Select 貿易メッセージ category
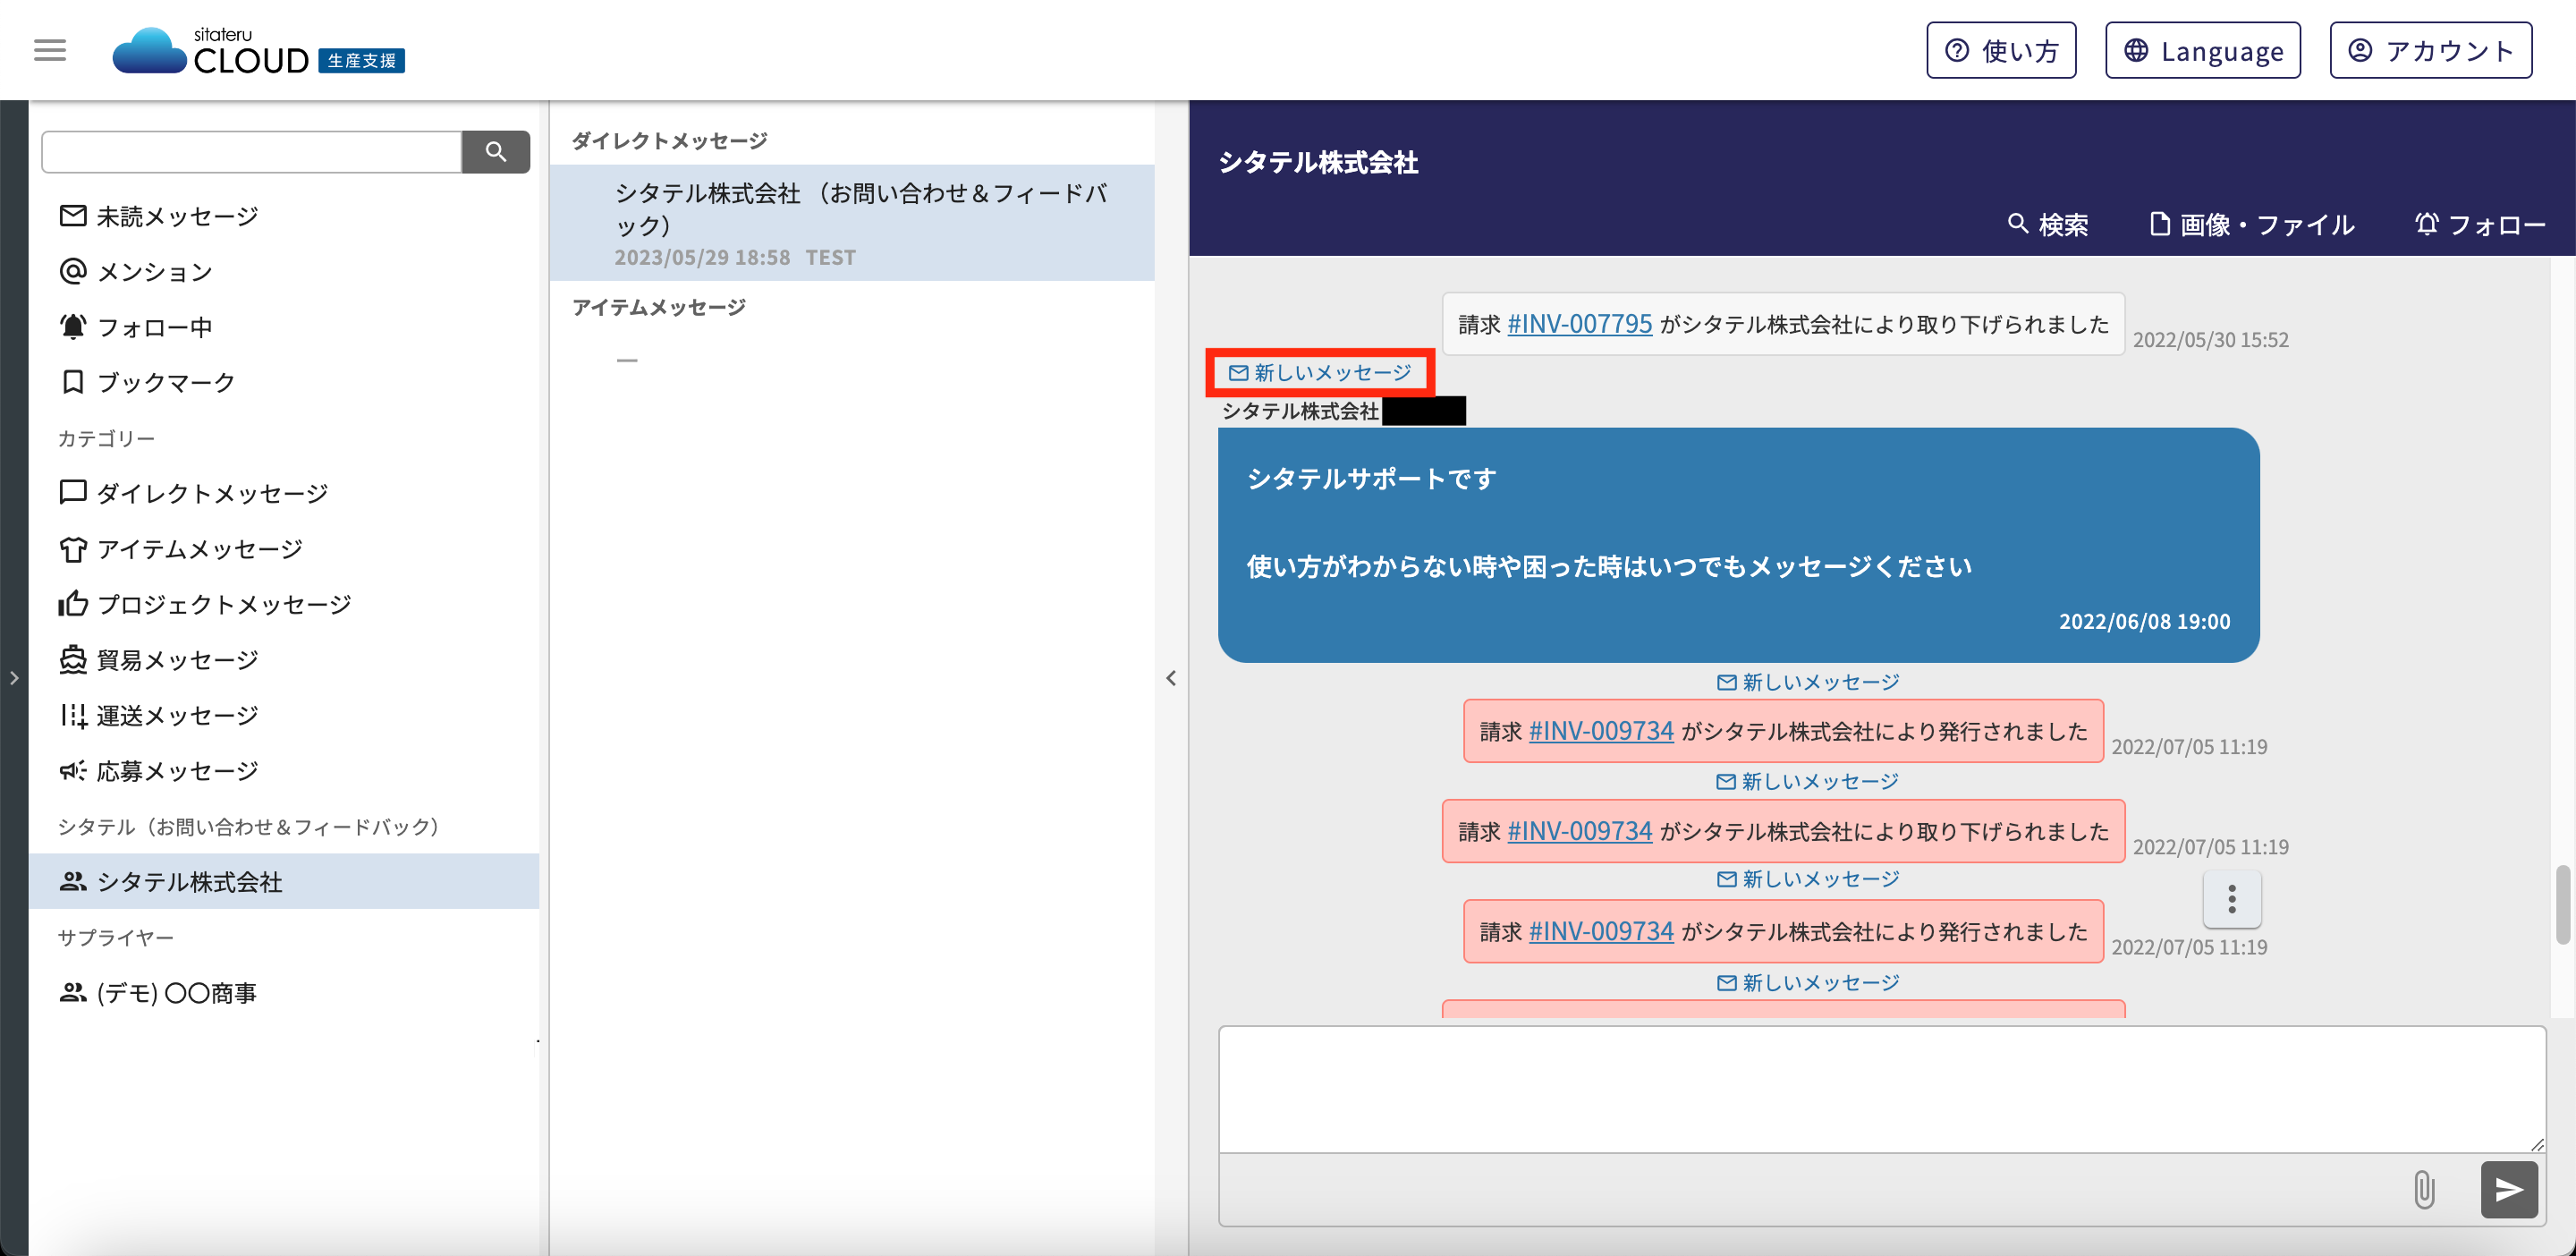The height and width of the screenshot is (1256, 2576). pos(285,660)
